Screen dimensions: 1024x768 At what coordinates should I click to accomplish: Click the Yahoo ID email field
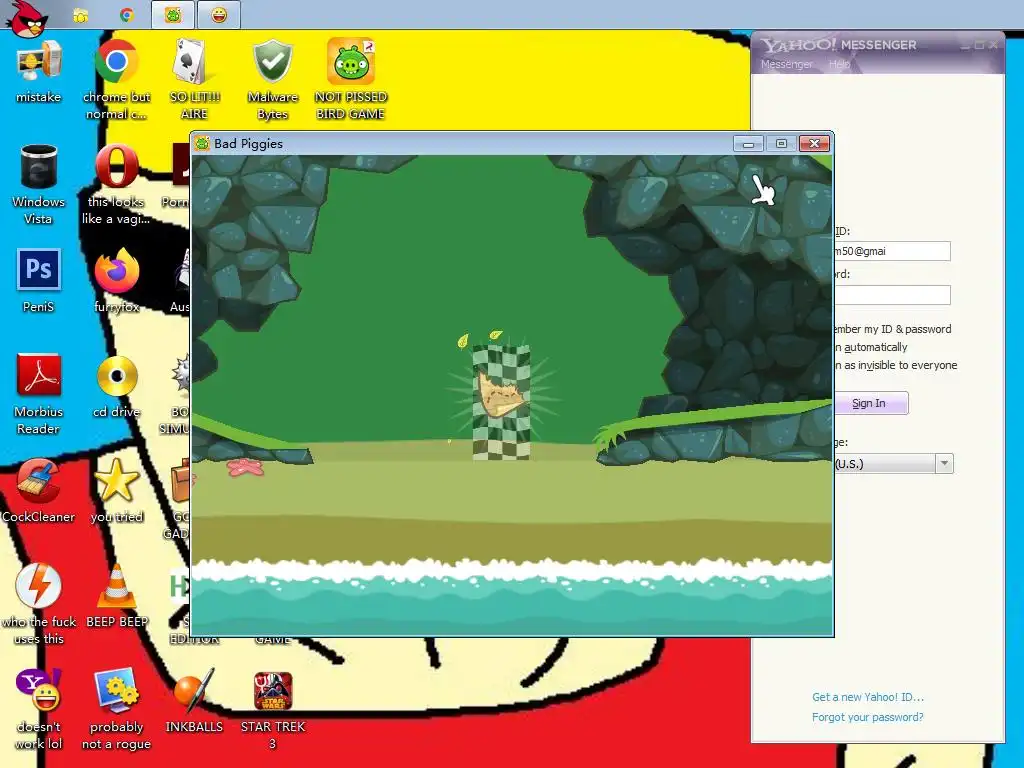(x=892, y=251)
